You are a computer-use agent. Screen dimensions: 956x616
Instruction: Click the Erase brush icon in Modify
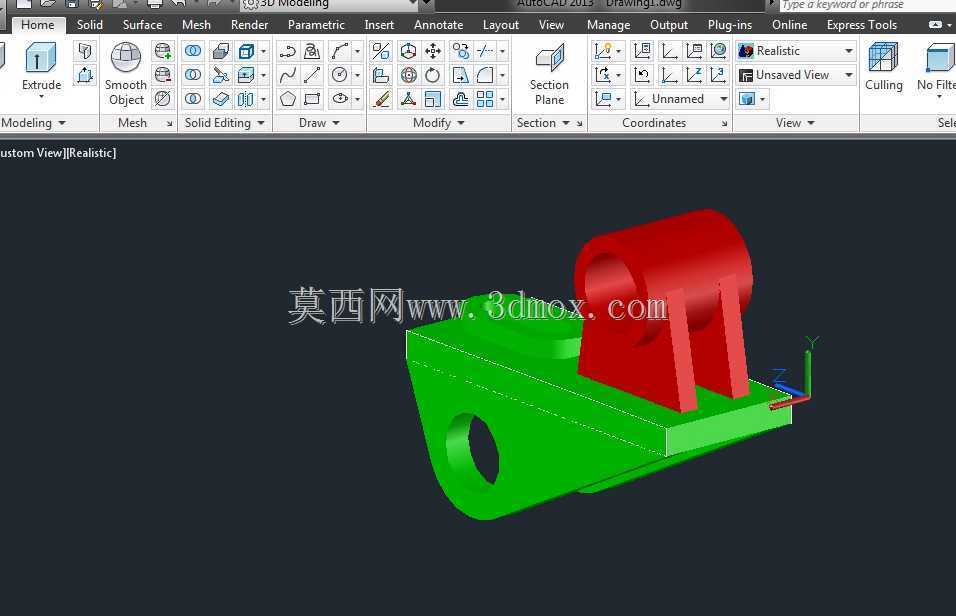[x=381, y=99]
